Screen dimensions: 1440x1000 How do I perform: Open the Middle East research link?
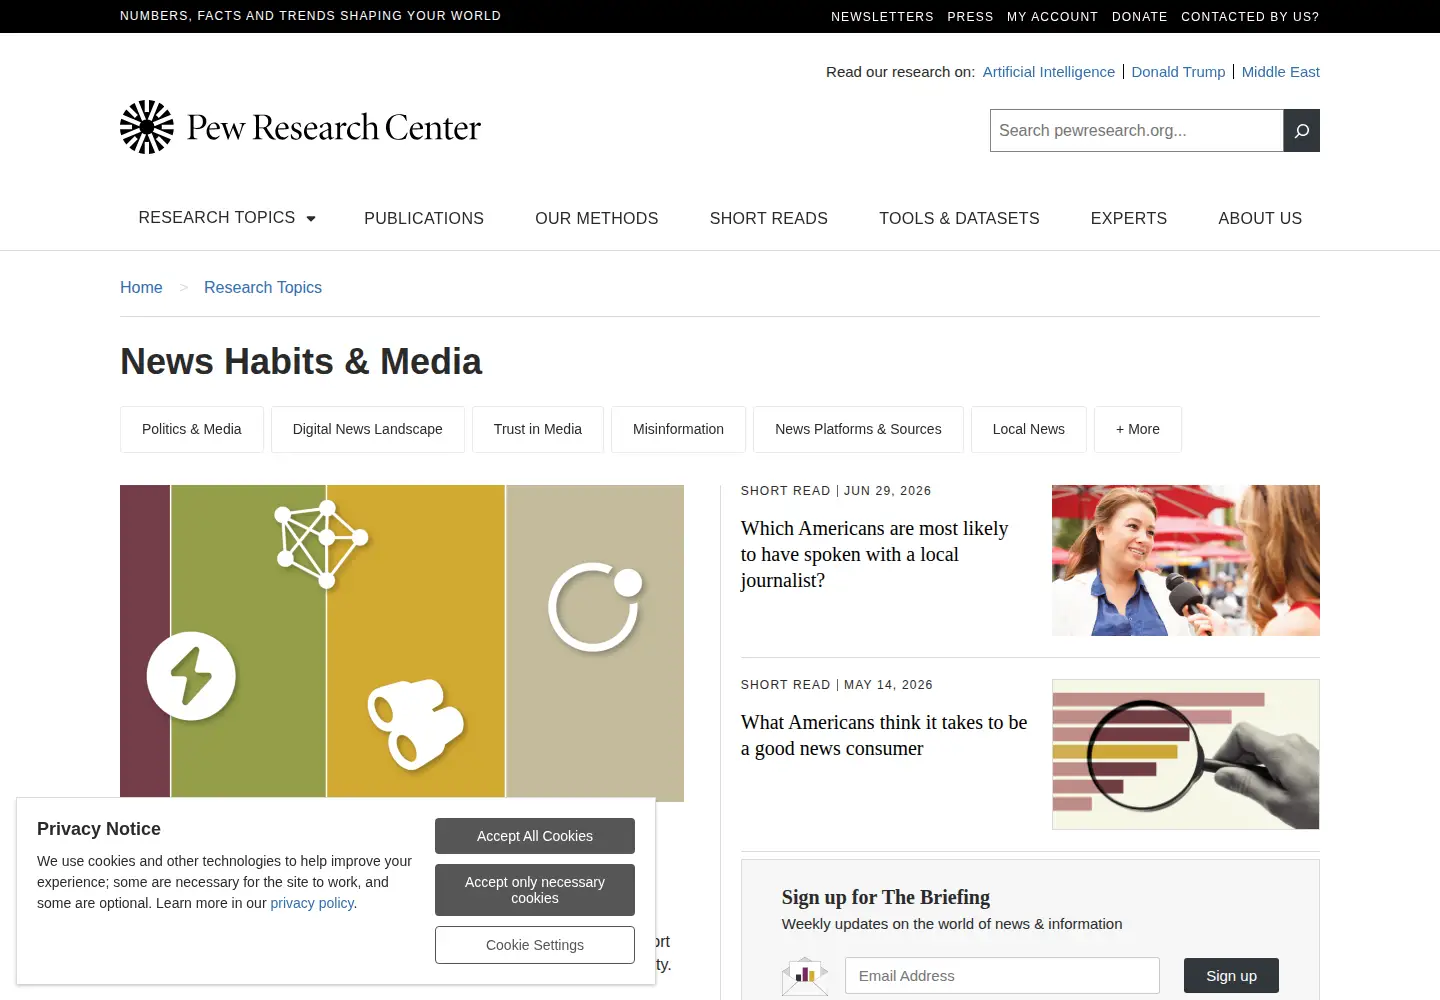[x=1281, y=72]
